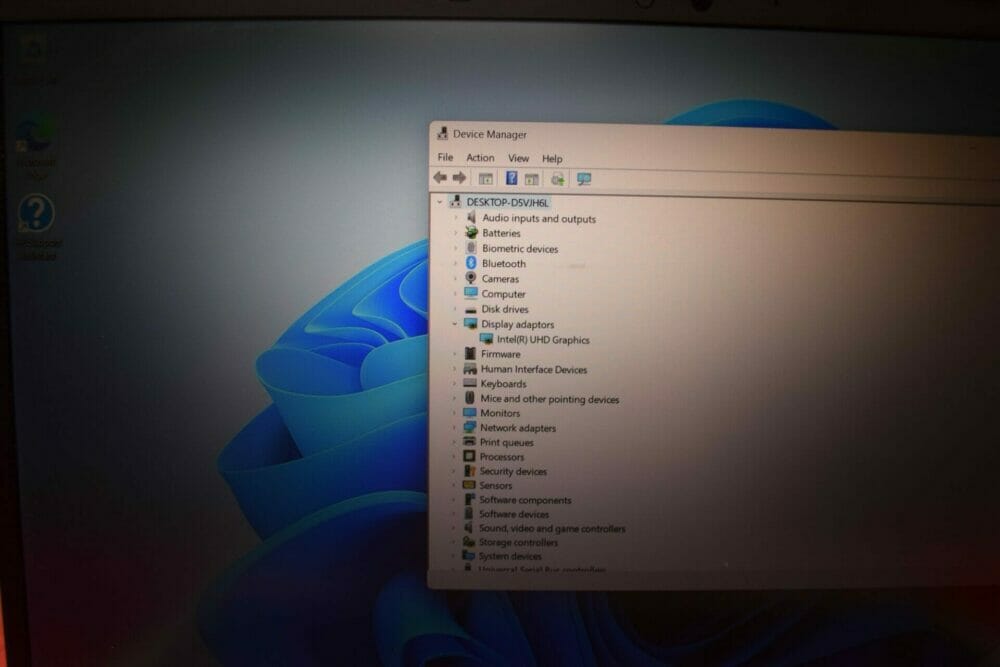The height and width of the screenshot is (667, 1000).
Task: Click the drive icon beside Disk drives
Action: click(471, 309)
